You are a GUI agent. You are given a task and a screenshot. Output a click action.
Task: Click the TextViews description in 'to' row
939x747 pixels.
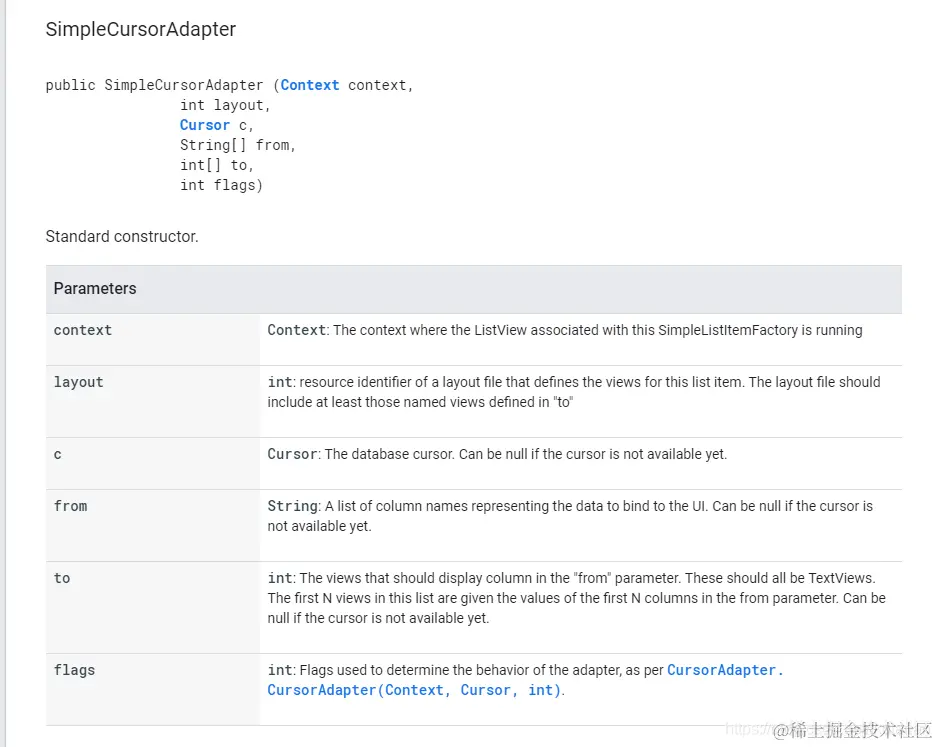576,598
